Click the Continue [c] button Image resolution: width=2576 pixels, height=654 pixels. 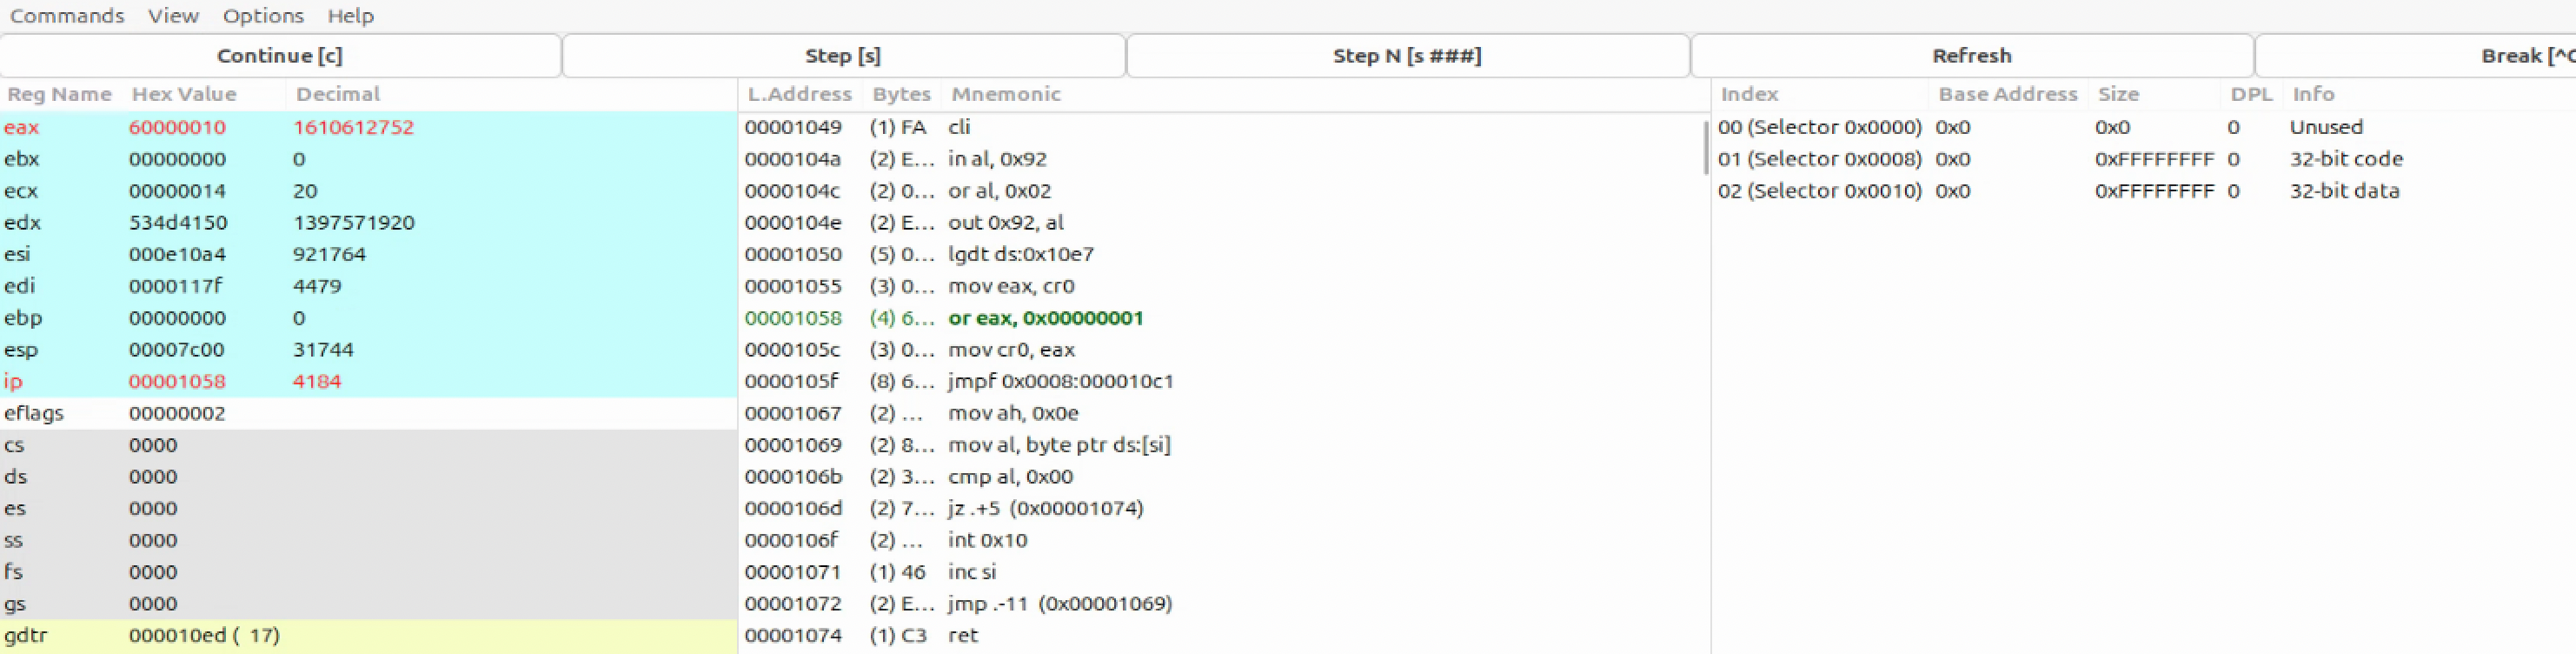pyautogui.click(x=280, y=56)
